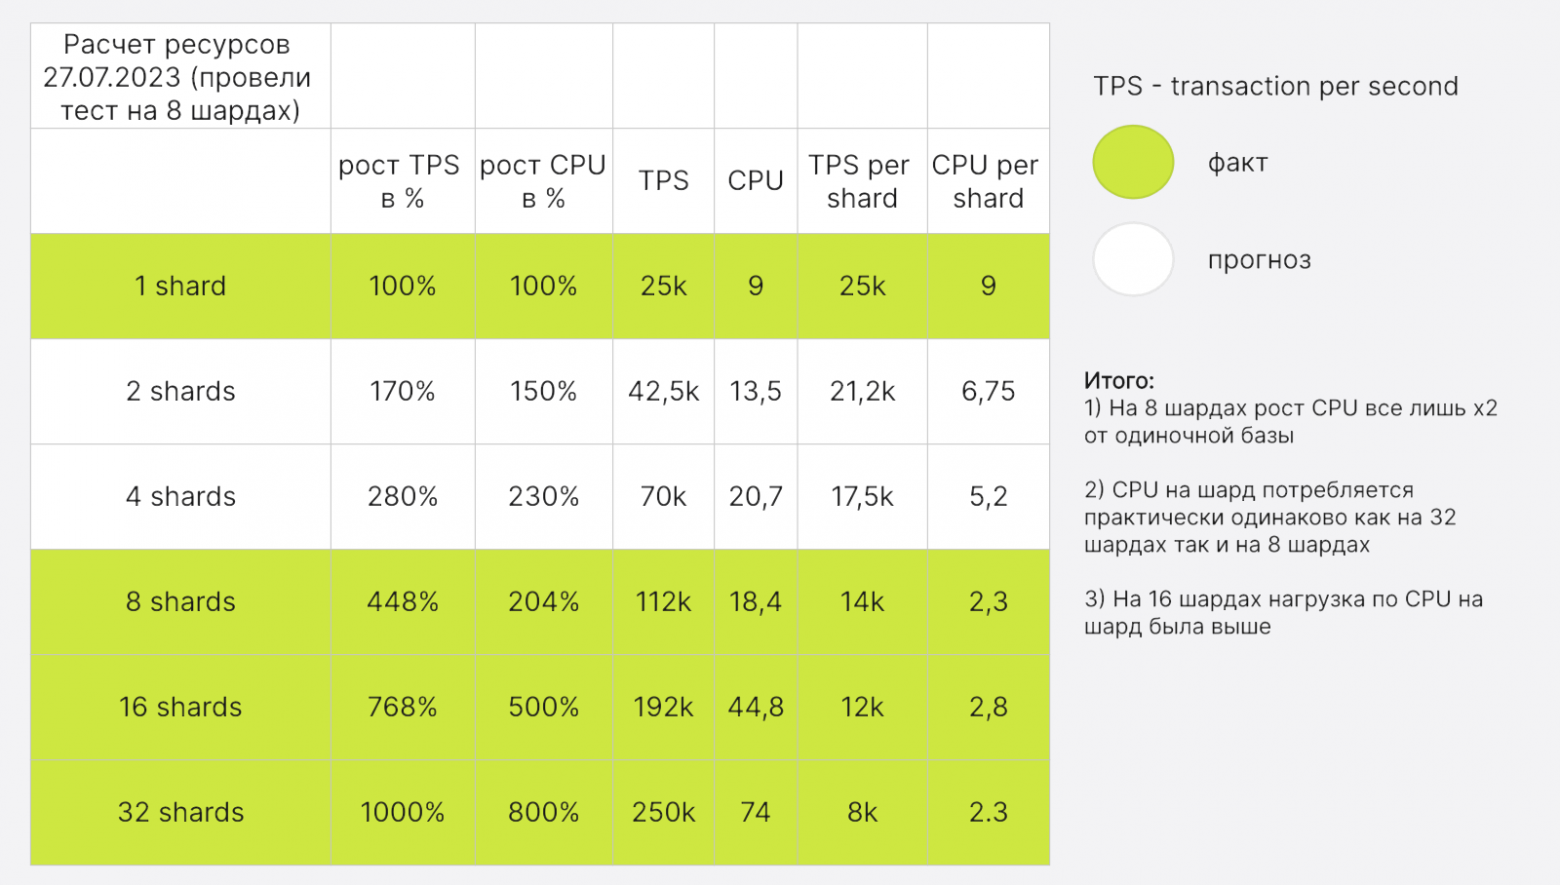Select the 44,8 CPU cell
This screenshot has height=885, width=1560.
tap(755, 707)
